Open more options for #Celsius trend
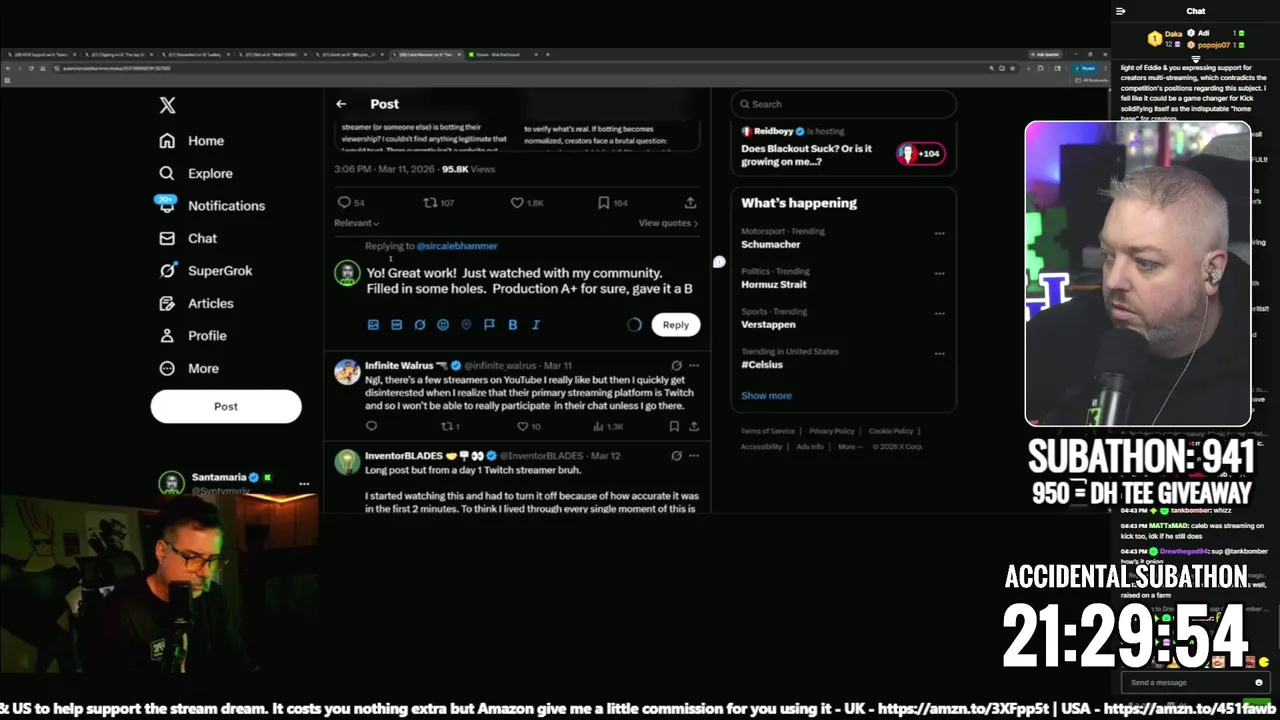The image size is (1280, 720). [x=939, y=353]
